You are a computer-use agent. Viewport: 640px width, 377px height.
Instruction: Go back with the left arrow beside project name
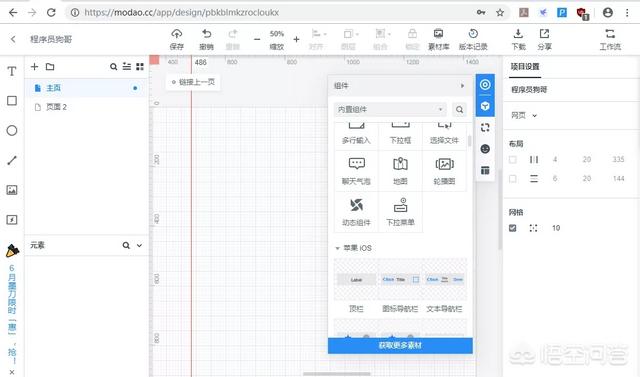coord(13,39)
